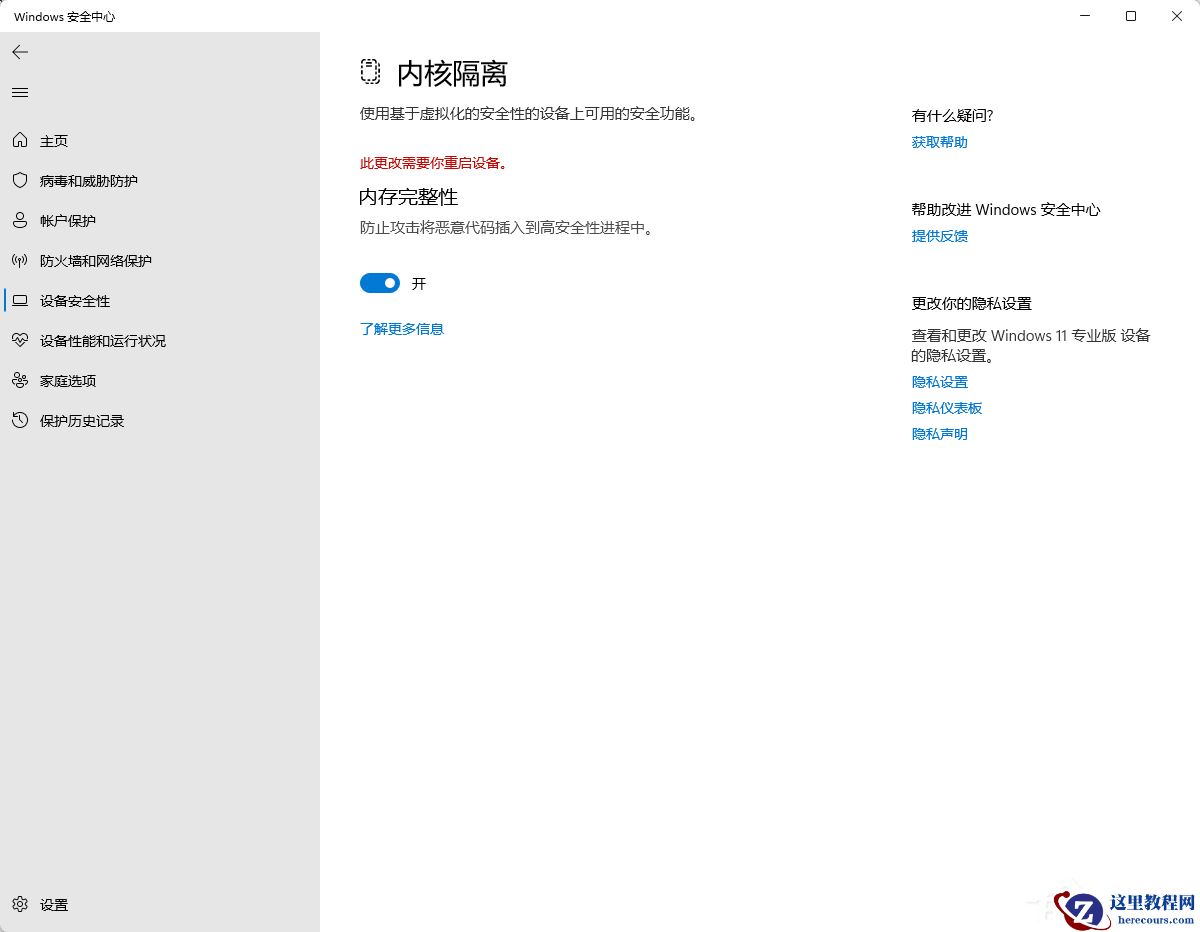Viewport: 1200px width, 932px height.
Task: Open 设置 with the gear icon
Action: [20, 904]
